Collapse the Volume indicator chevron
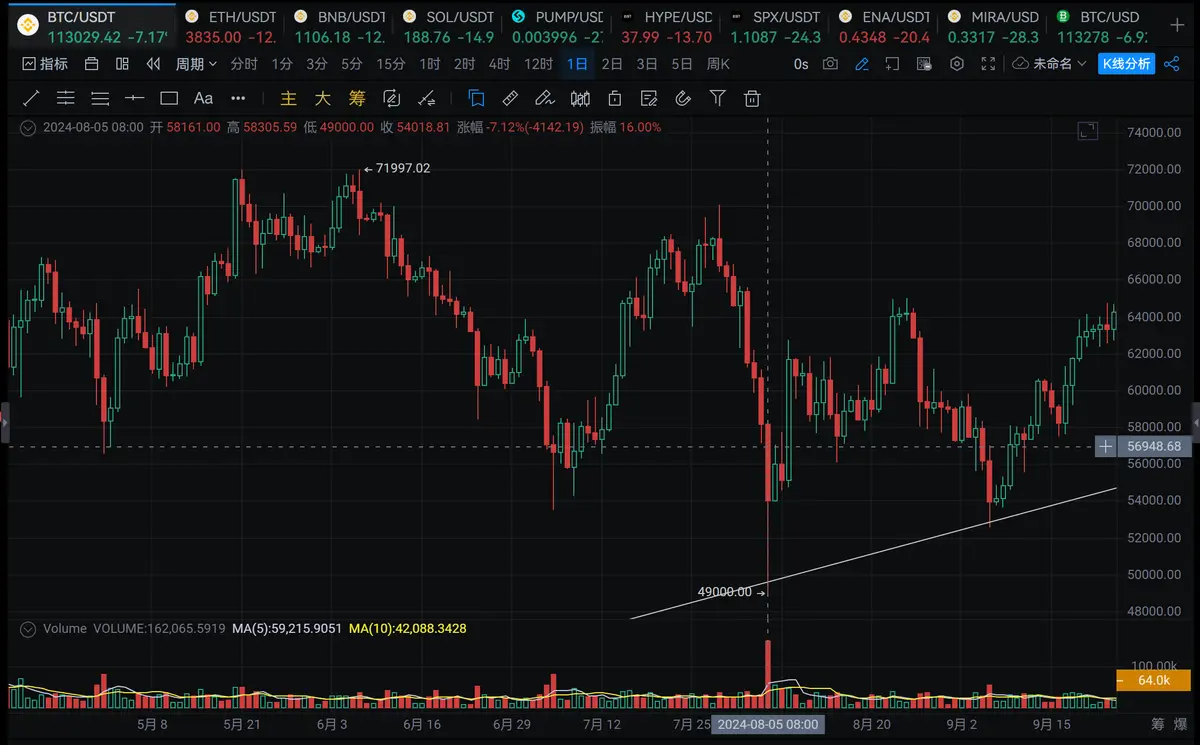This screenshot has width=1200, height=745. click(28, 629)
